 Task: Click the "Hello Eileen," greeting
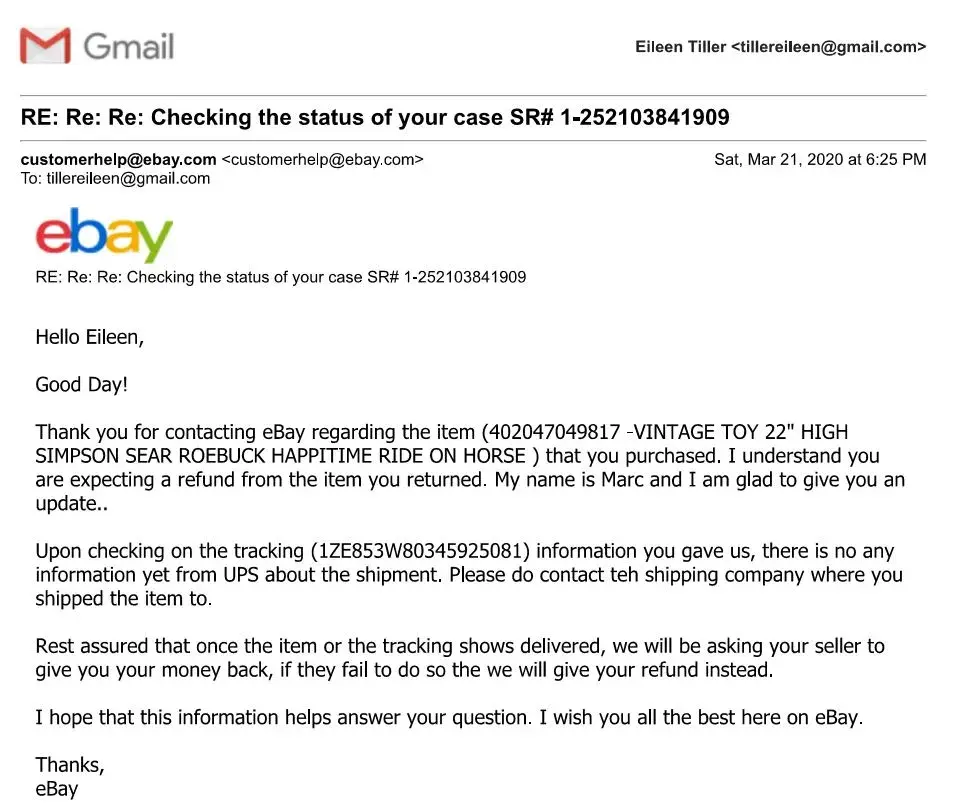click(90, 337)
